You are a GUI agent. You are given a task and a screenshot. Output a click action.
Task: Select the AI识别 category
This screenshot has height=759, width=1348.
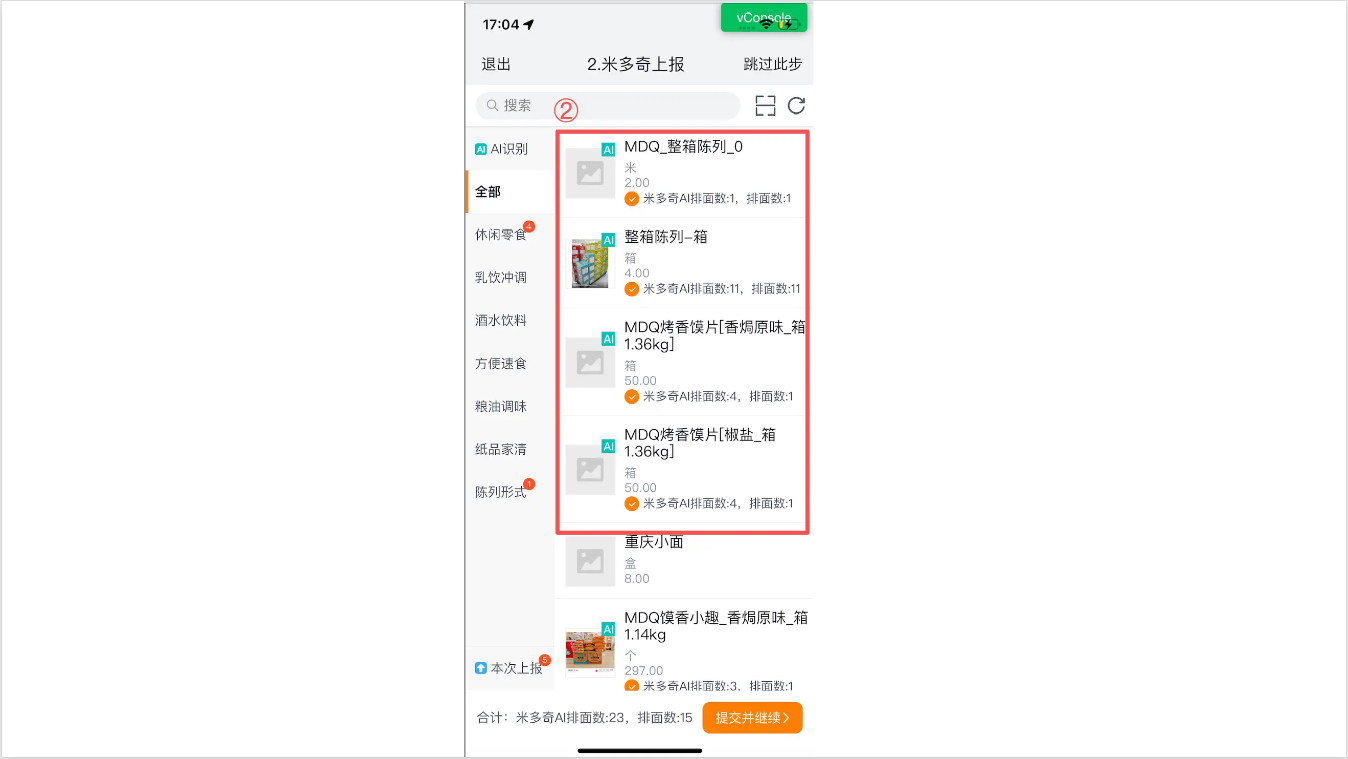coord(509,149)
